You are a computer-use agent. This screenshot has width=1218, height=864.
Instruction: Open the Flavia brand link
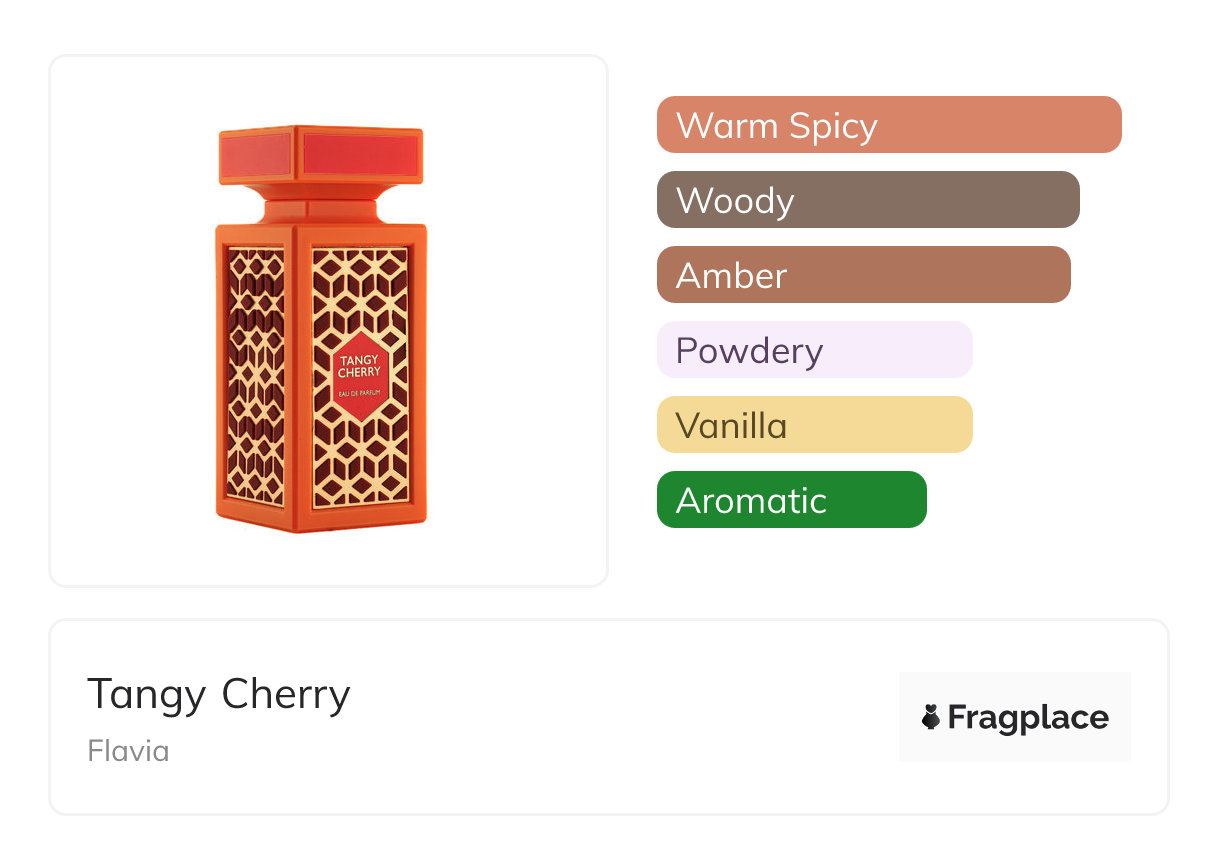click(128, 751)
